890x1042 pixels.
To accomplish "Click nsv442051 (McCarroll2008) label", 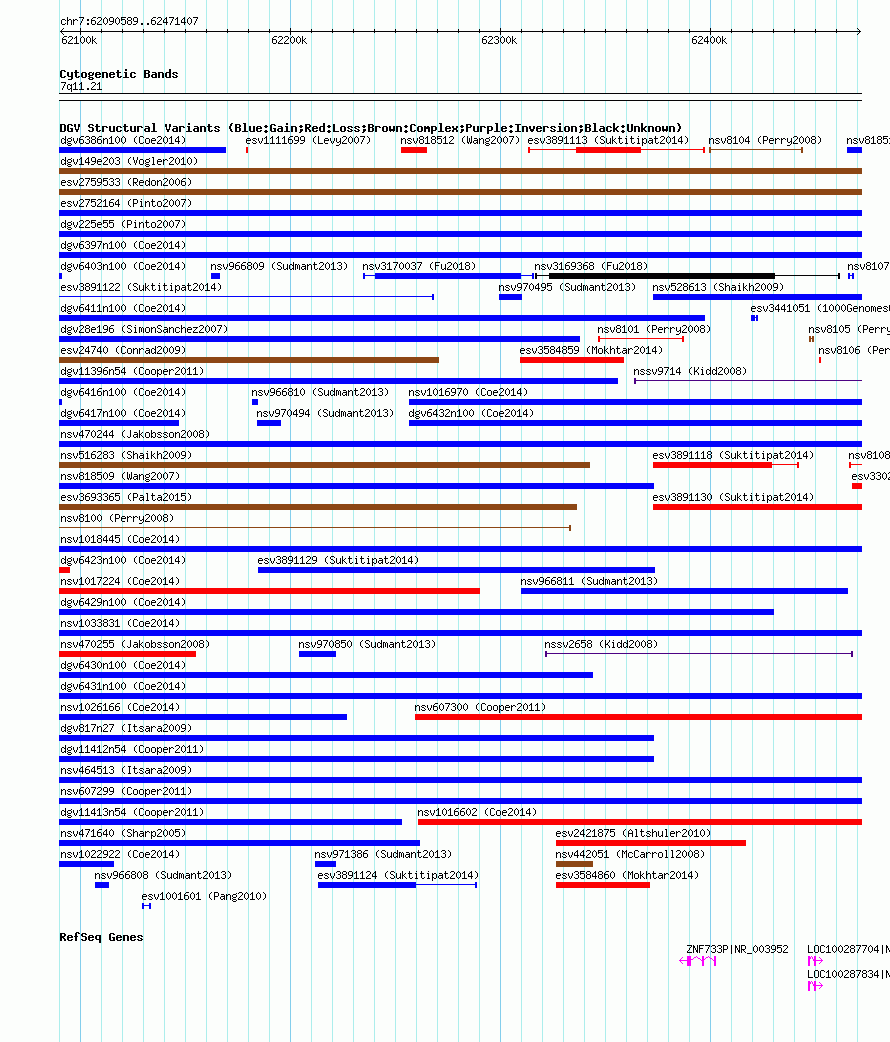I will (x=630, y=855).
